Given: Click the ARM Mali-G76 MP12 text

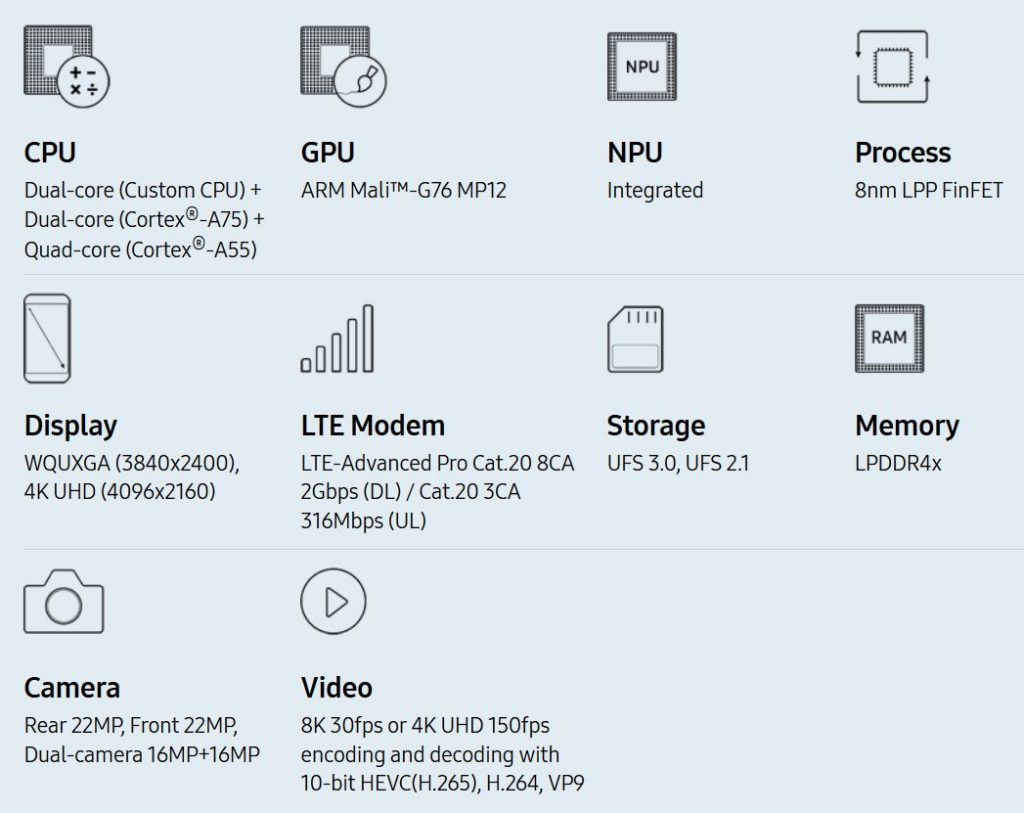Looking at the screenshot, I should pos(404,191).
